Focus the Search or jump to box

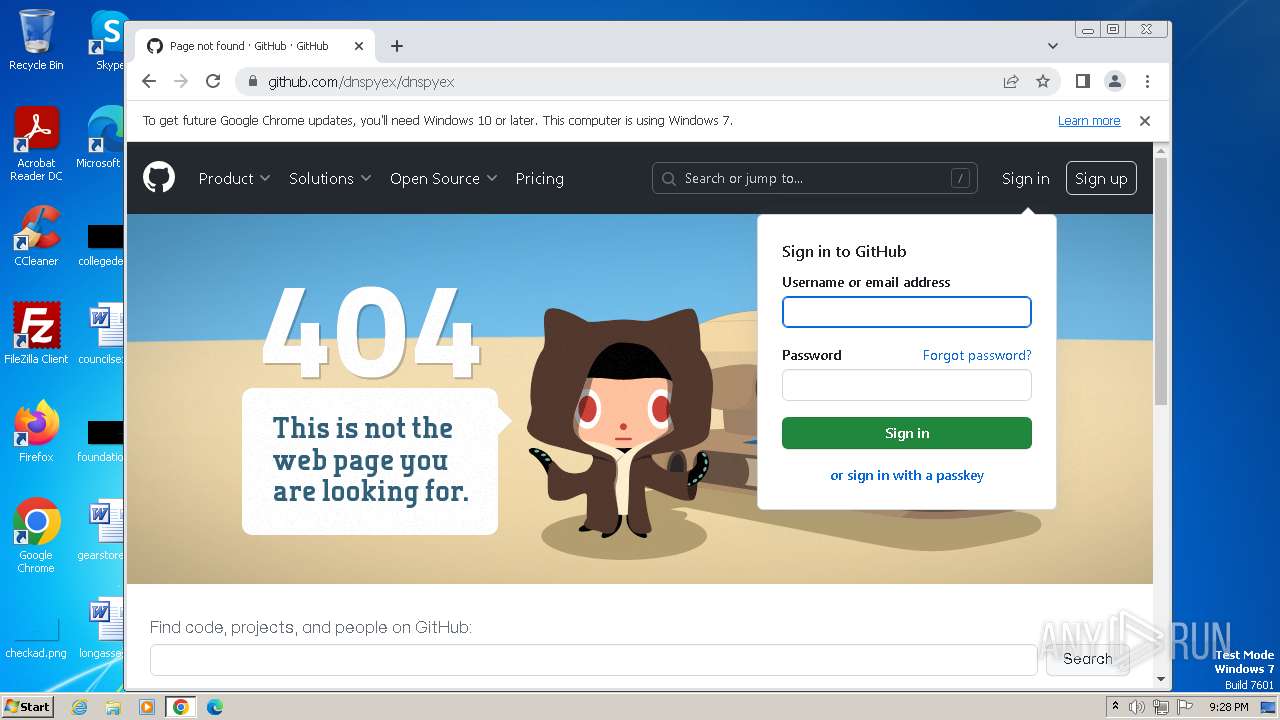(814, 178)
